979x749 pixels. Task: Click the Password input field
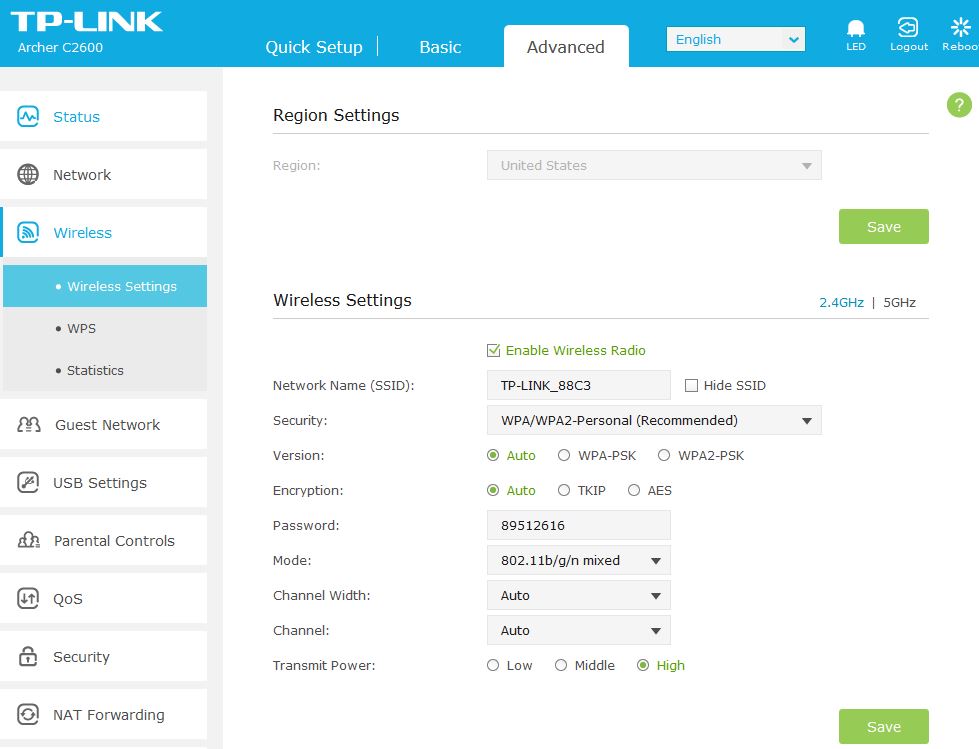point(579,525)
